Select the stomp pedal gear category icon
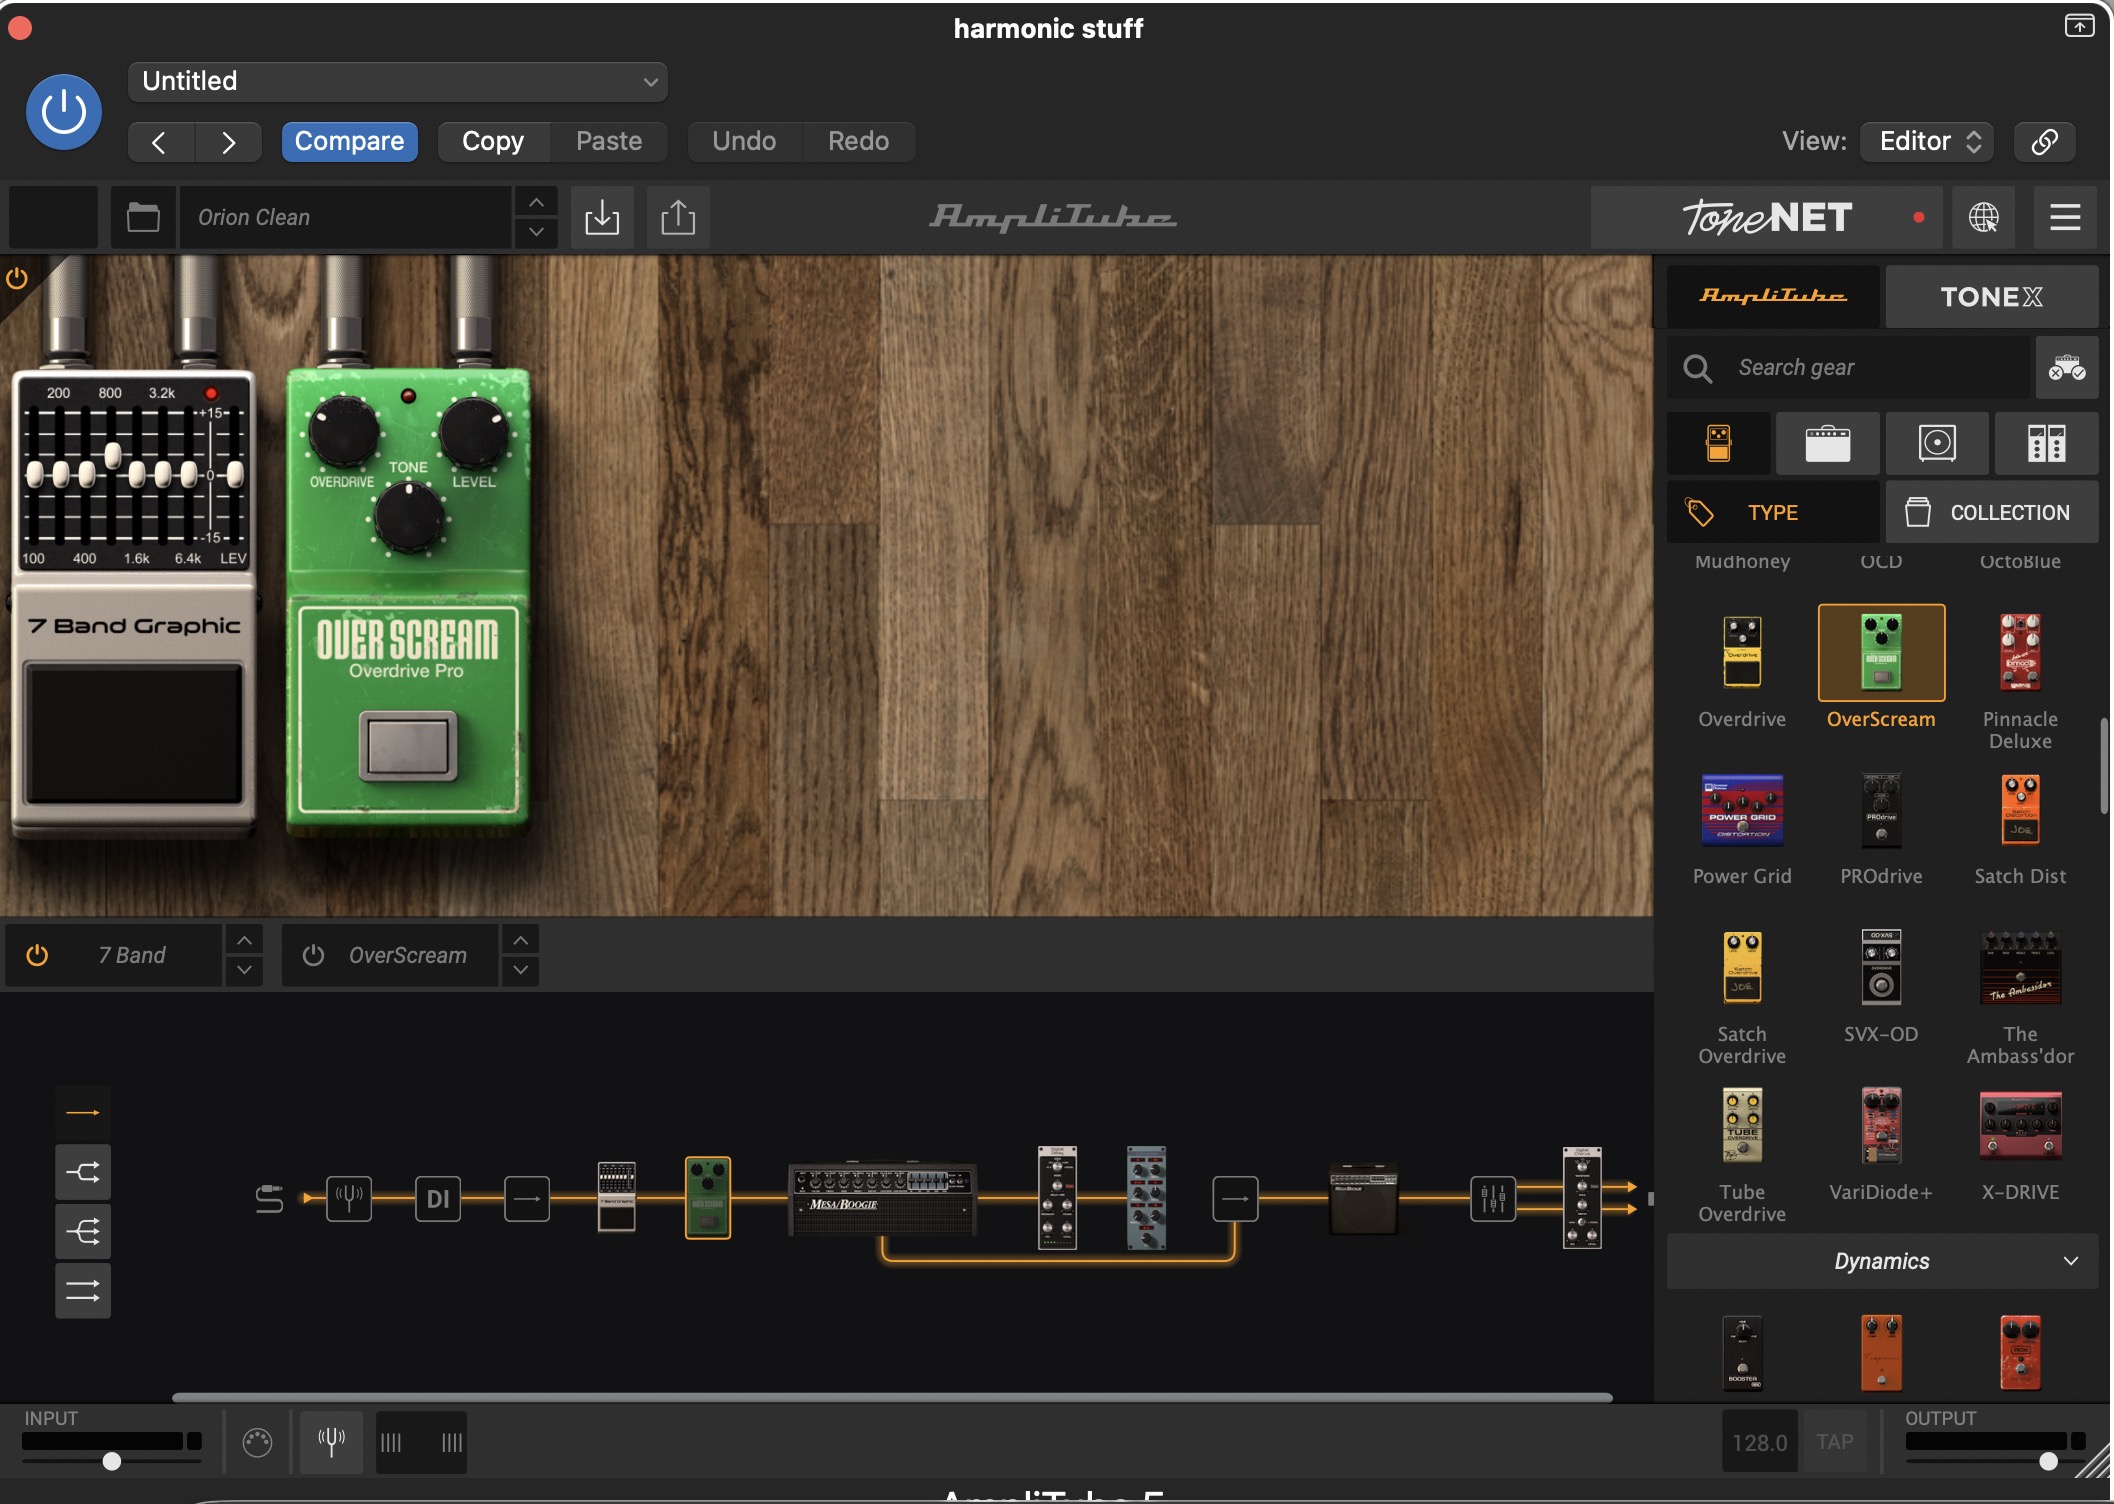This screenshot has width=2114, height=1504. click(x=1718, y=443)
